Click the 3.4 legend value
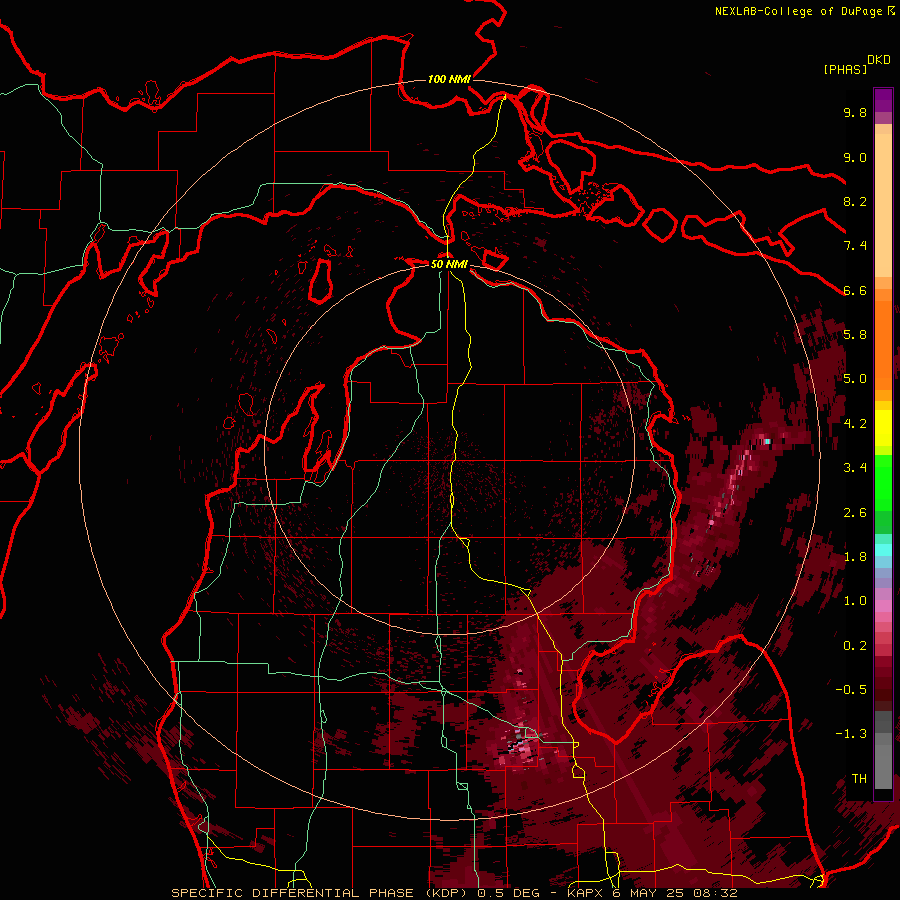Screen dimensions: 900x900 click(855, 468)
